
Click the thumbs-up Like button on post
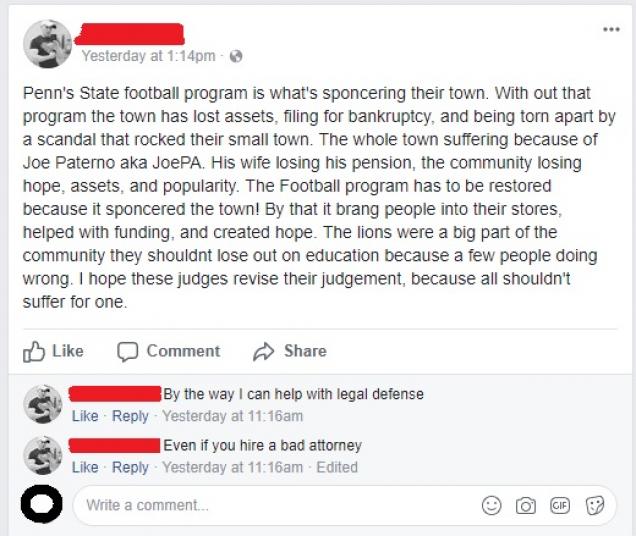coord(53,351)
